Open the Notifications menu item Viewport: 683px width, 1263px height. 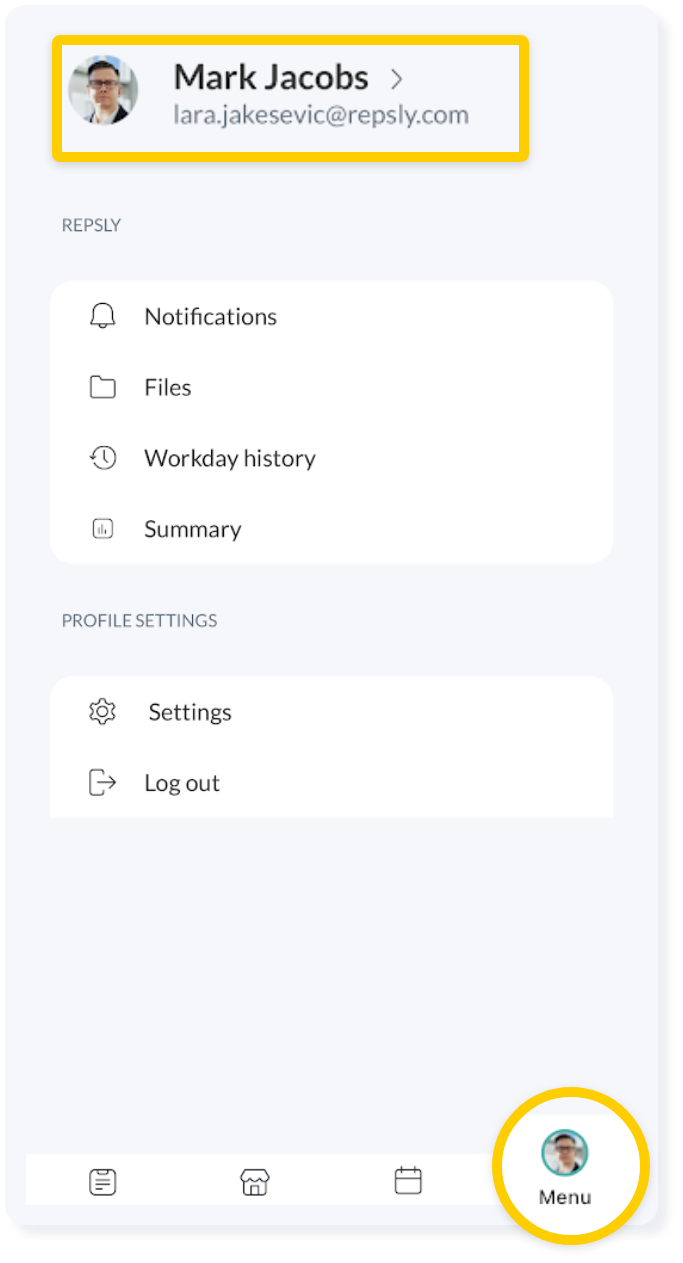pyautogui.click(x=211, y=317)
